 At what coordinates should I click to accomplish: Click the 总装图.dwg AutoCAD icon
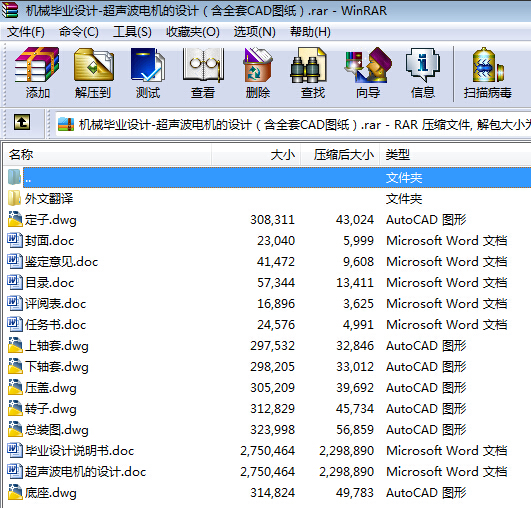(x=15, y=429)
